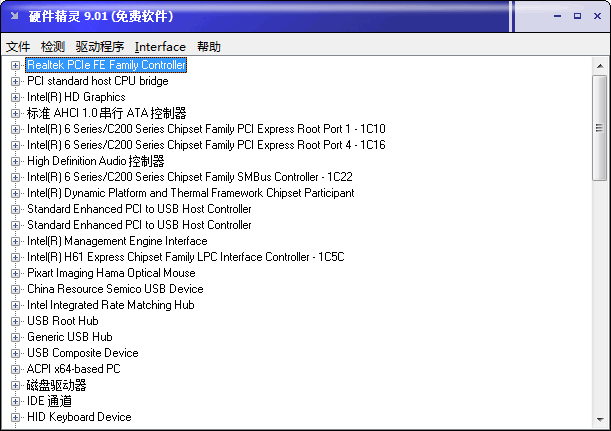Expand USB Root Hub node
The height and width of the screenshot is (431, 611).
click(x=15, y=321)
